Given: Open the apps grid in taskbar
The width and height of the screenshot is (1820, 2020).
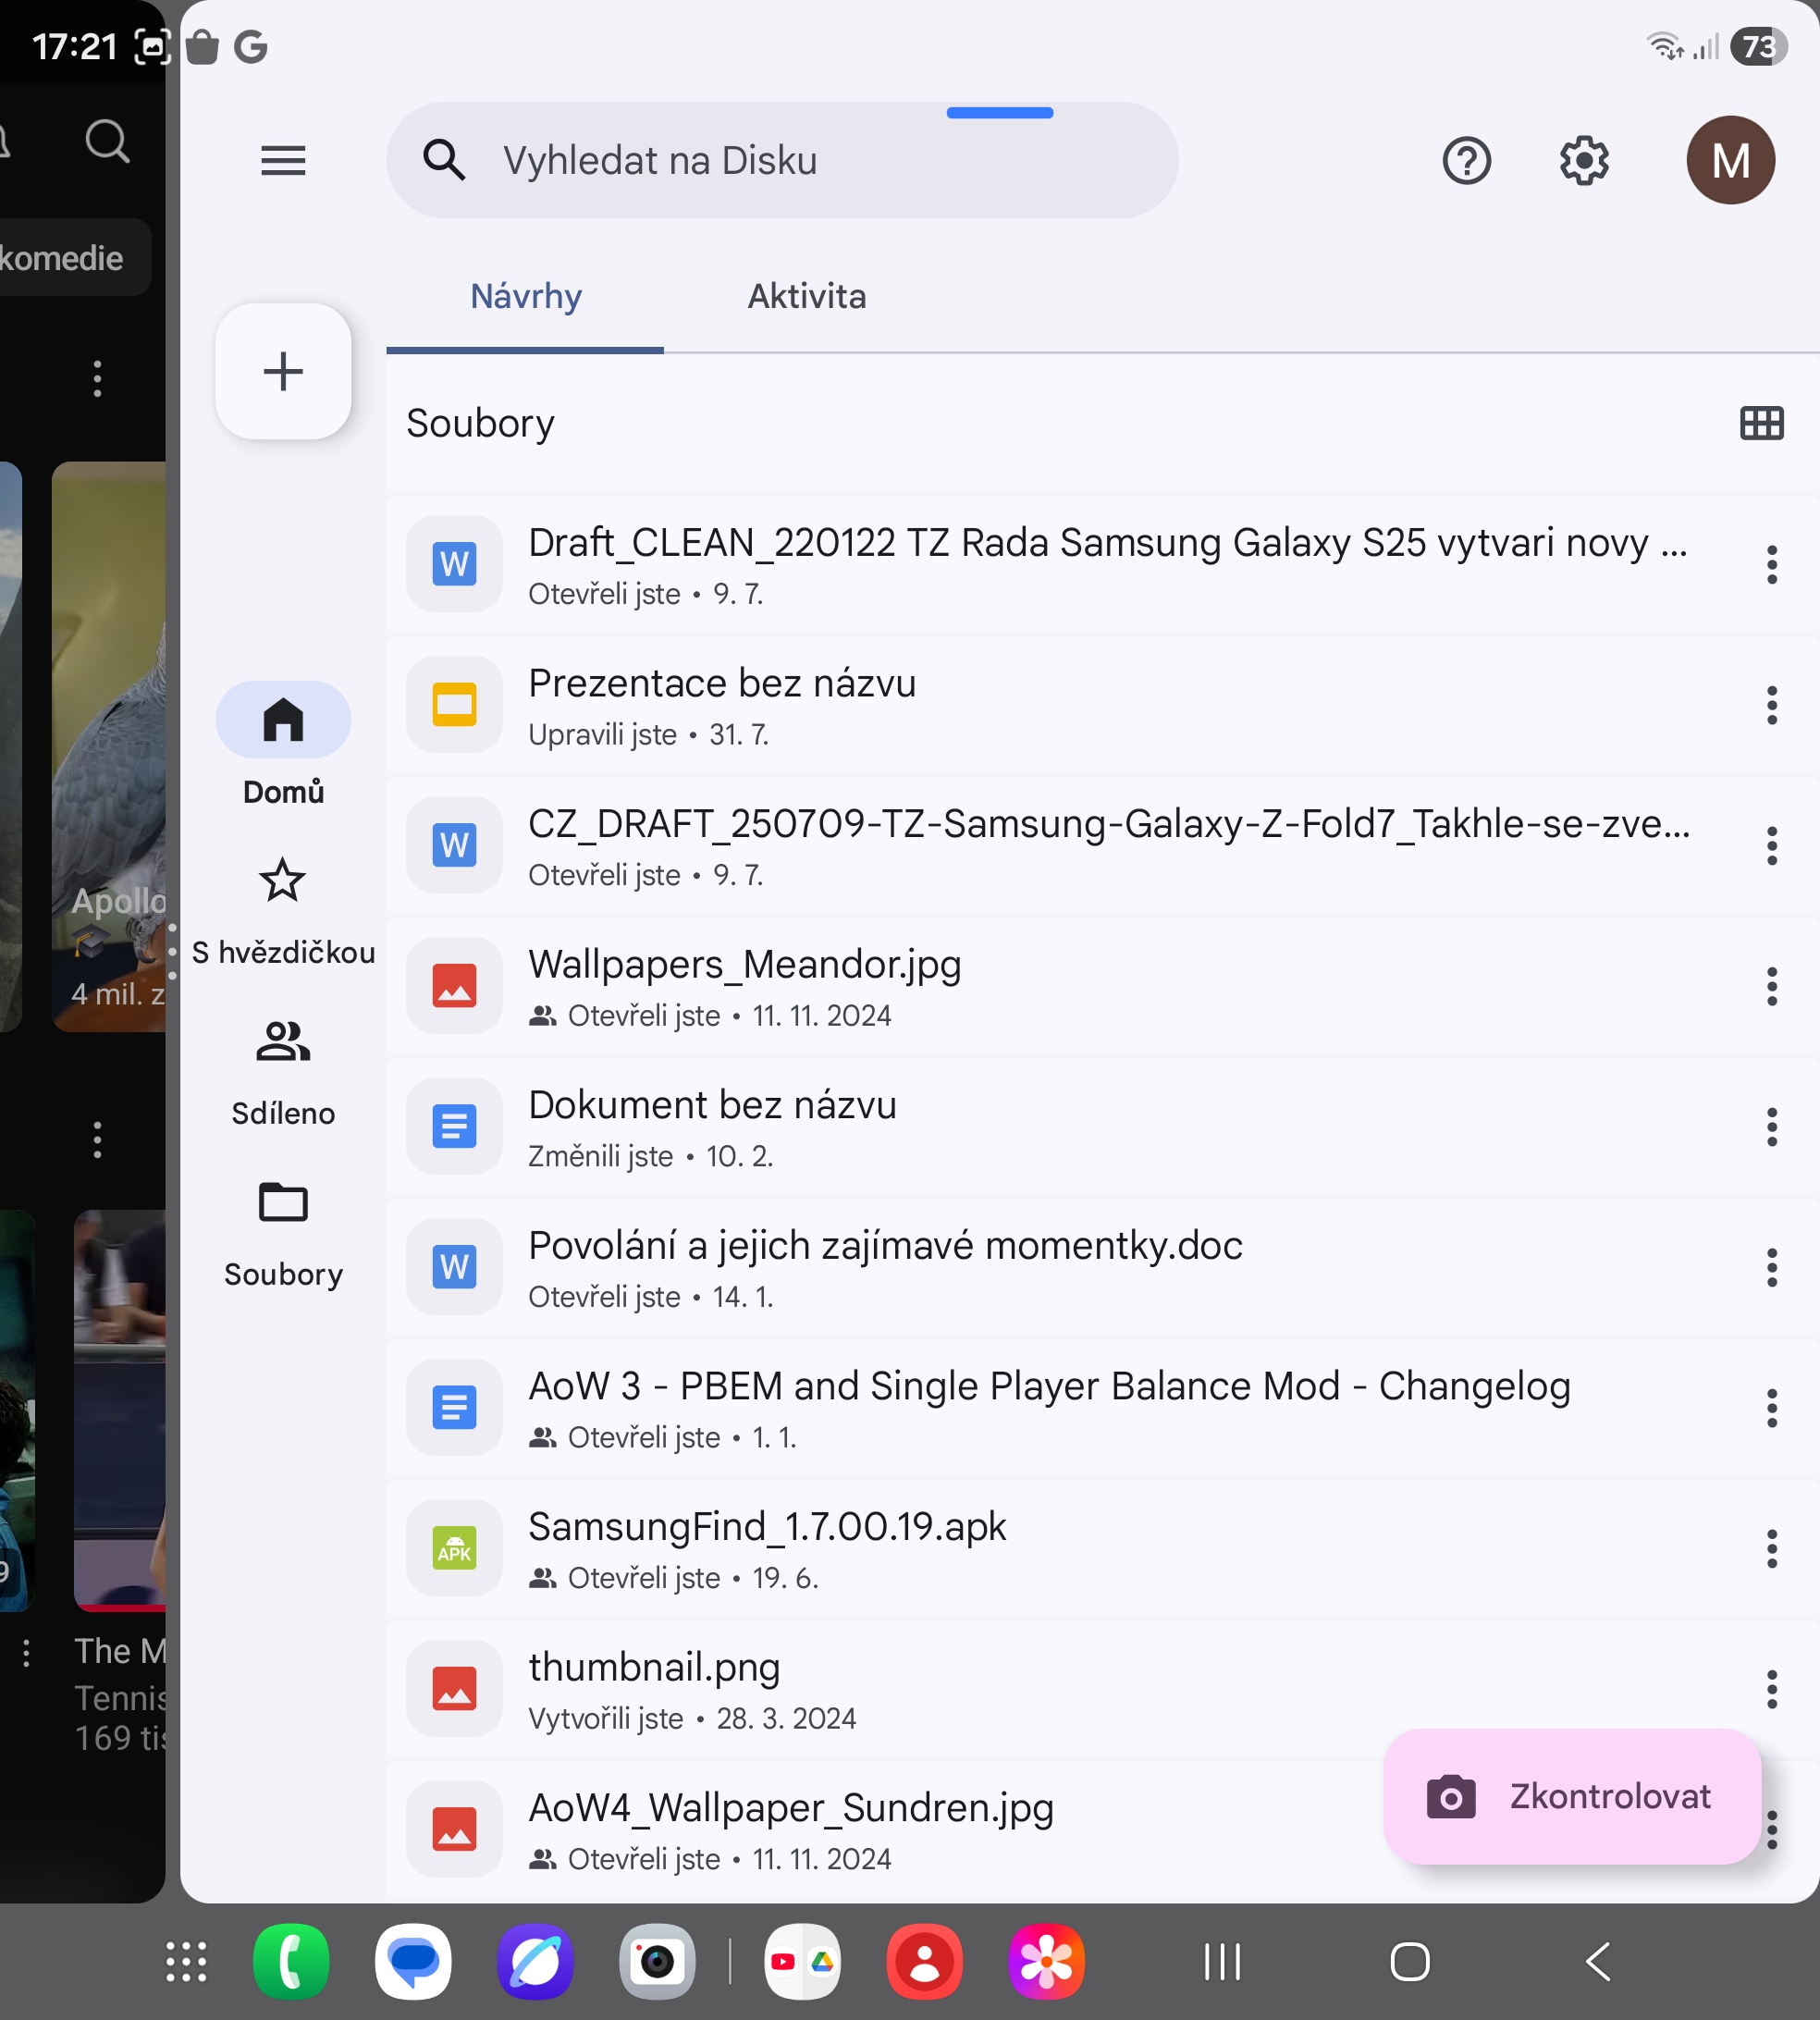Looking at the screenshot, I should pos(186,1961).
